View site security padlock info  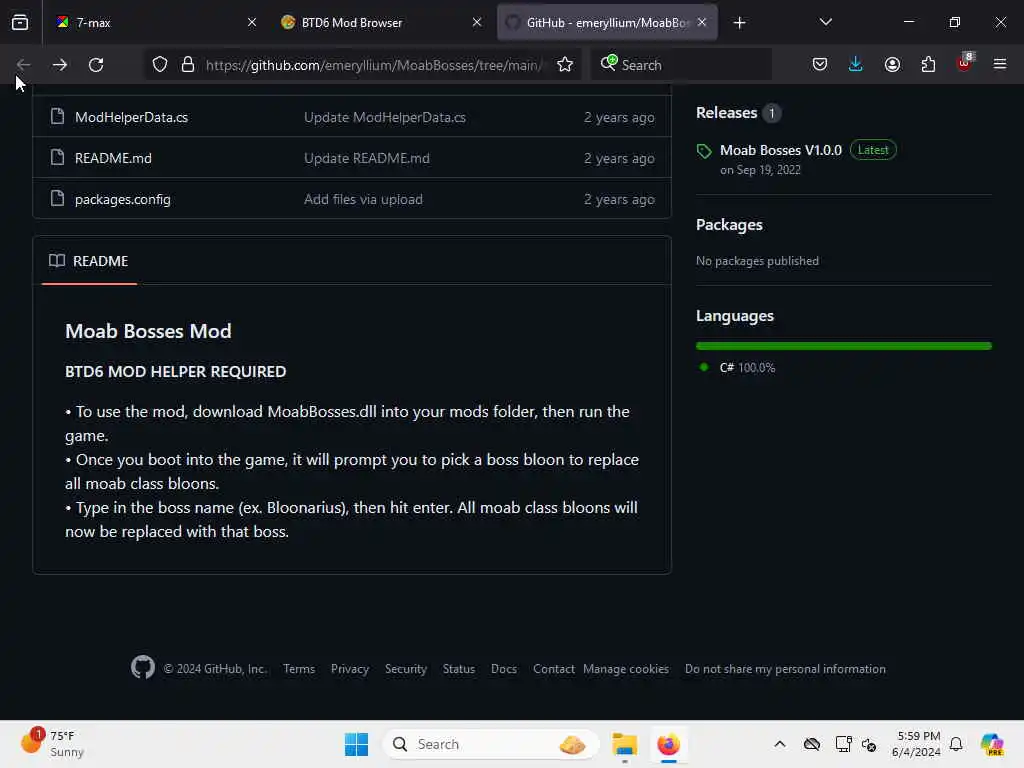pyautogui.click(x=188, y=65)
